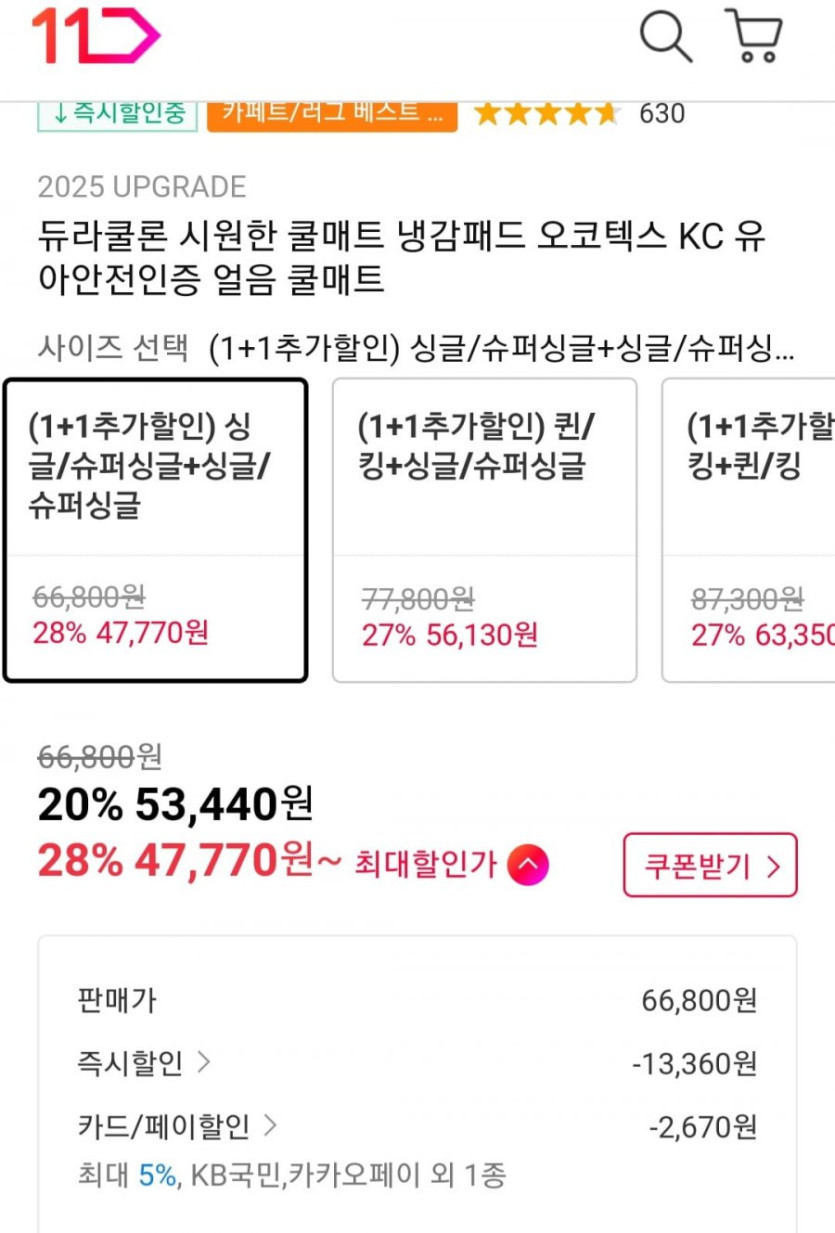Image resolution: width=835 pixels, height=1233 pixels.
Task: Select the 싱글/슈퍼싱글+싱글/슈퍼싱글 option card
Action: (x=155, y=530)
